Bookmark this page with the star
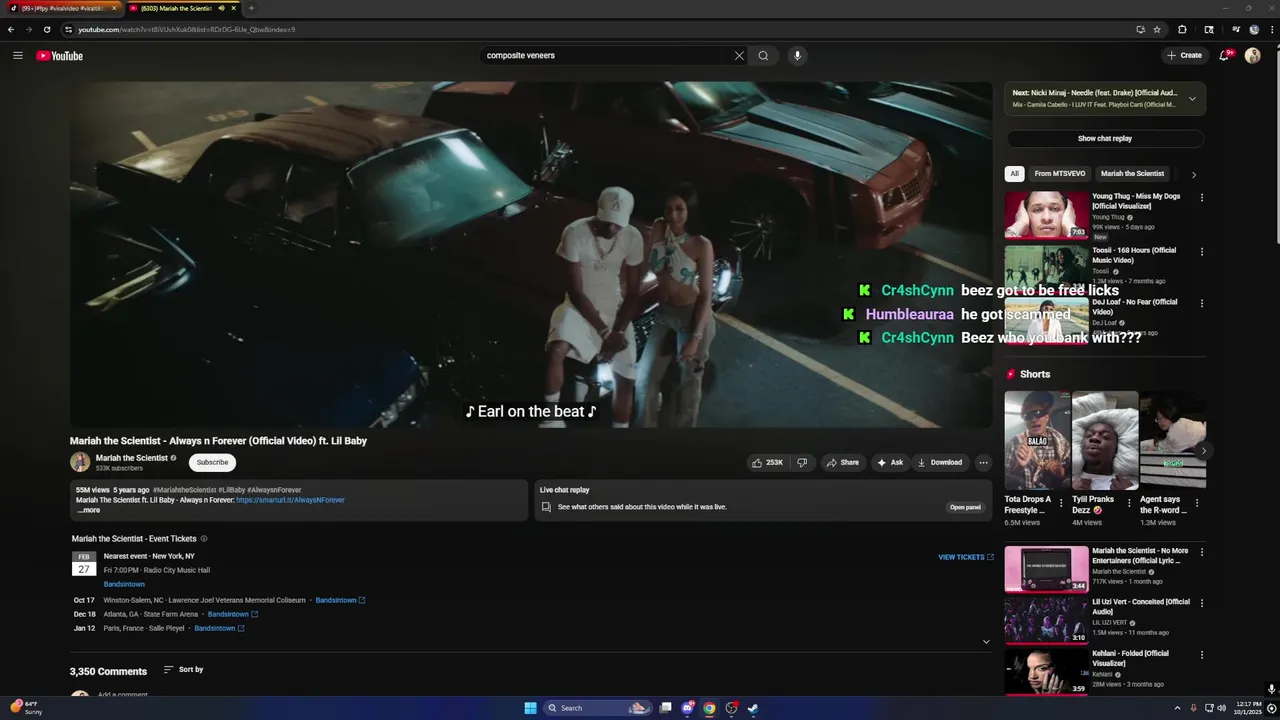The width and height of the screenshot is (1280, 720). tap(1157, 29)
